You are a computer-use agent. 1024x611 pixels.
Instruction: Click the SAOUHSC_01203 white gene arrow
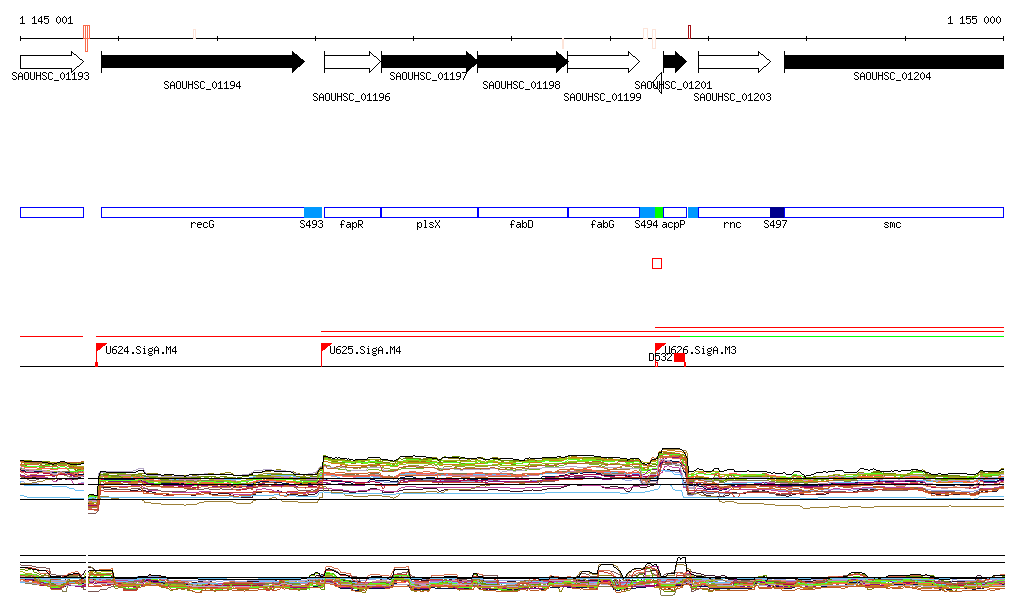pyautogui.click(x=733, y=62)
